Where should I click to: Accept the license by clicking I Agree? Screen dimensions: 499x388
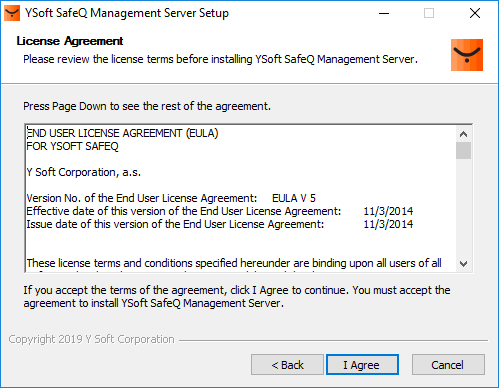[x=362, y=365]
